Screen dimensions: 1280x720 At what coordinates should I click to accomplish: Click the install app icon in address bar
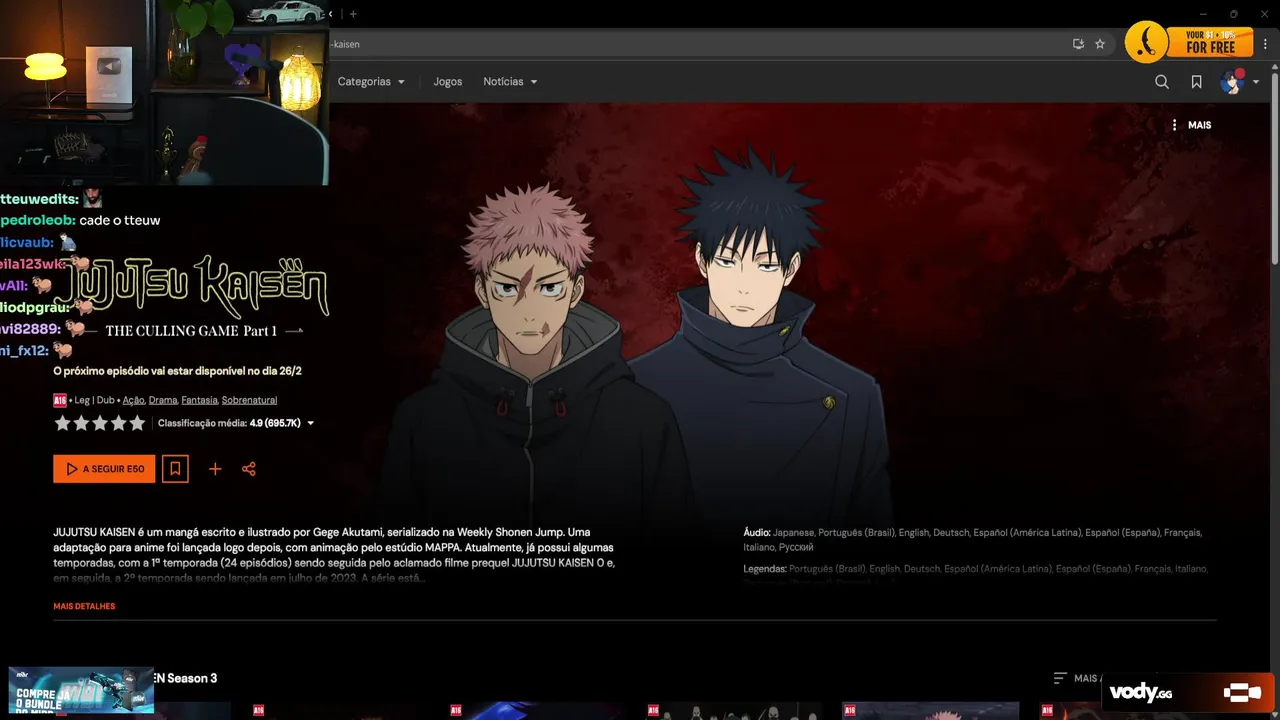click(1078, 44)
